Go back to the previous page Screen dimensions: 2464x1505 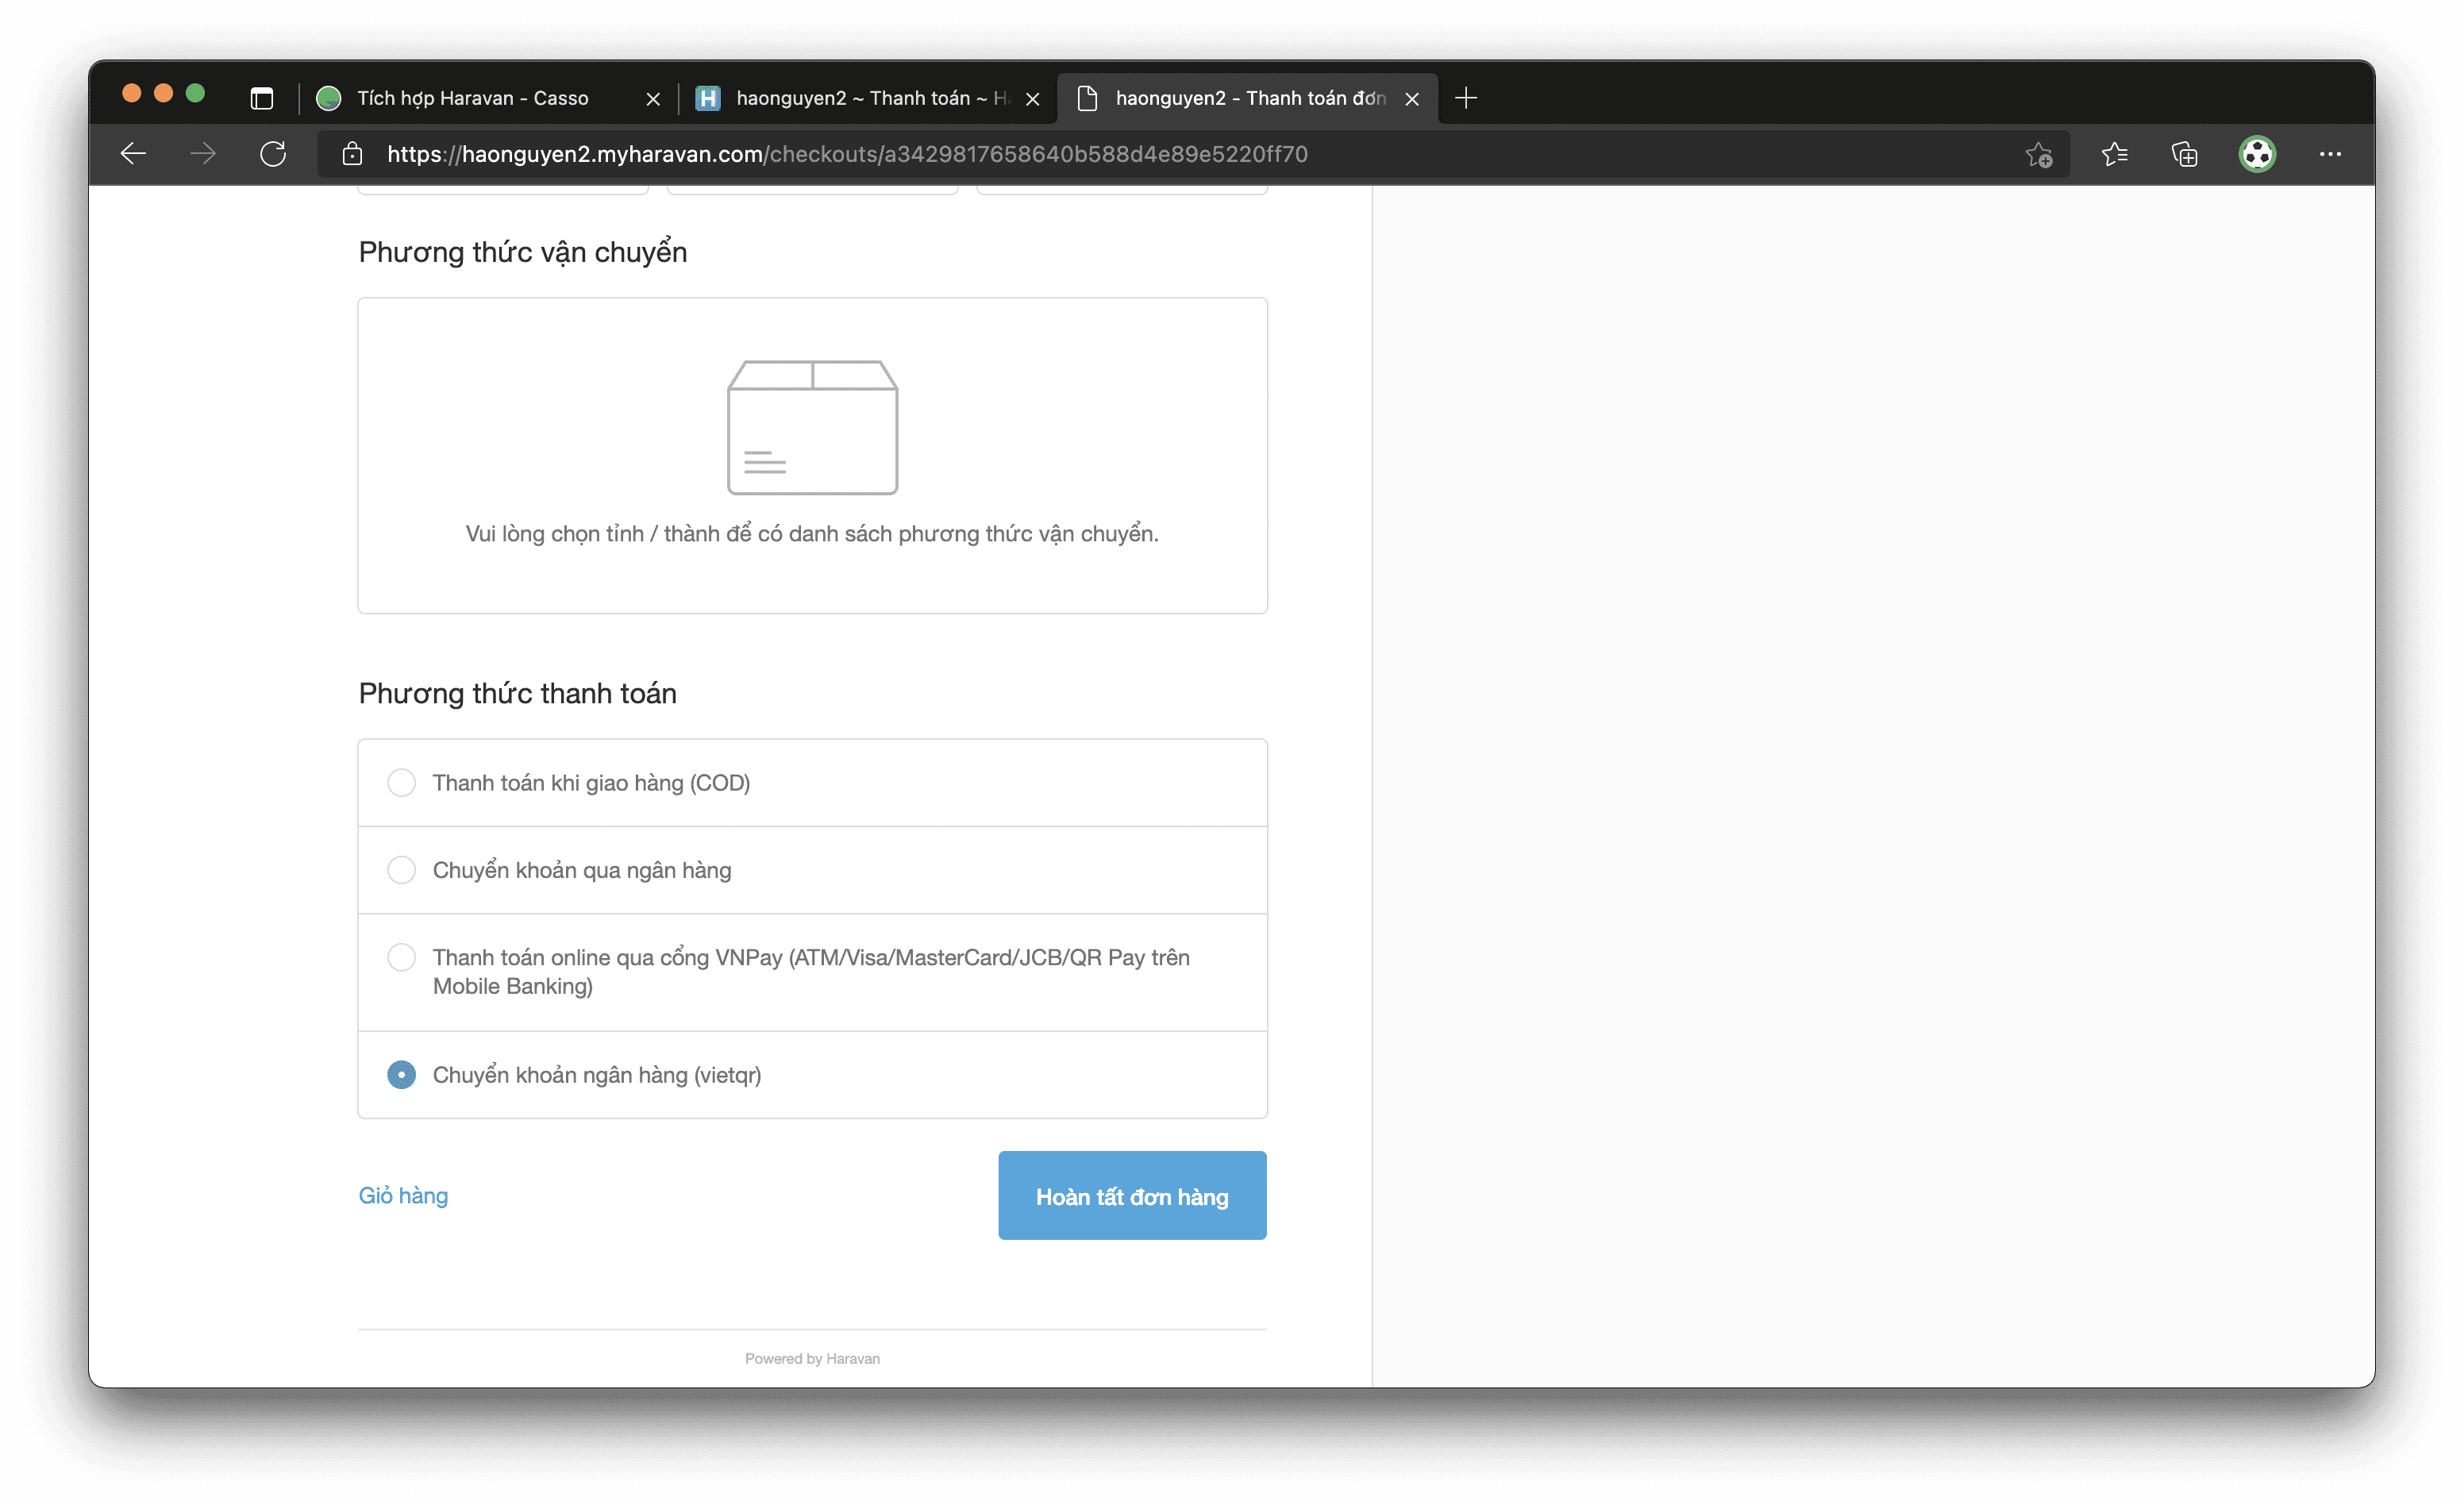coord(133,154)
